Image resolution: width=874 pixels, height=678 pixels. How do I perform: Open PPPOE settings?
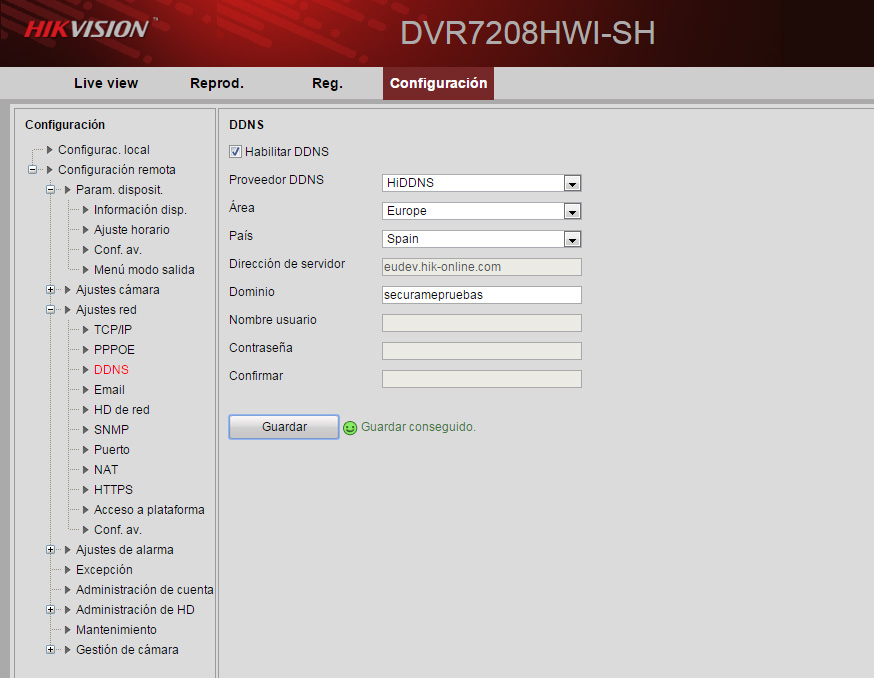coord(114,350)
